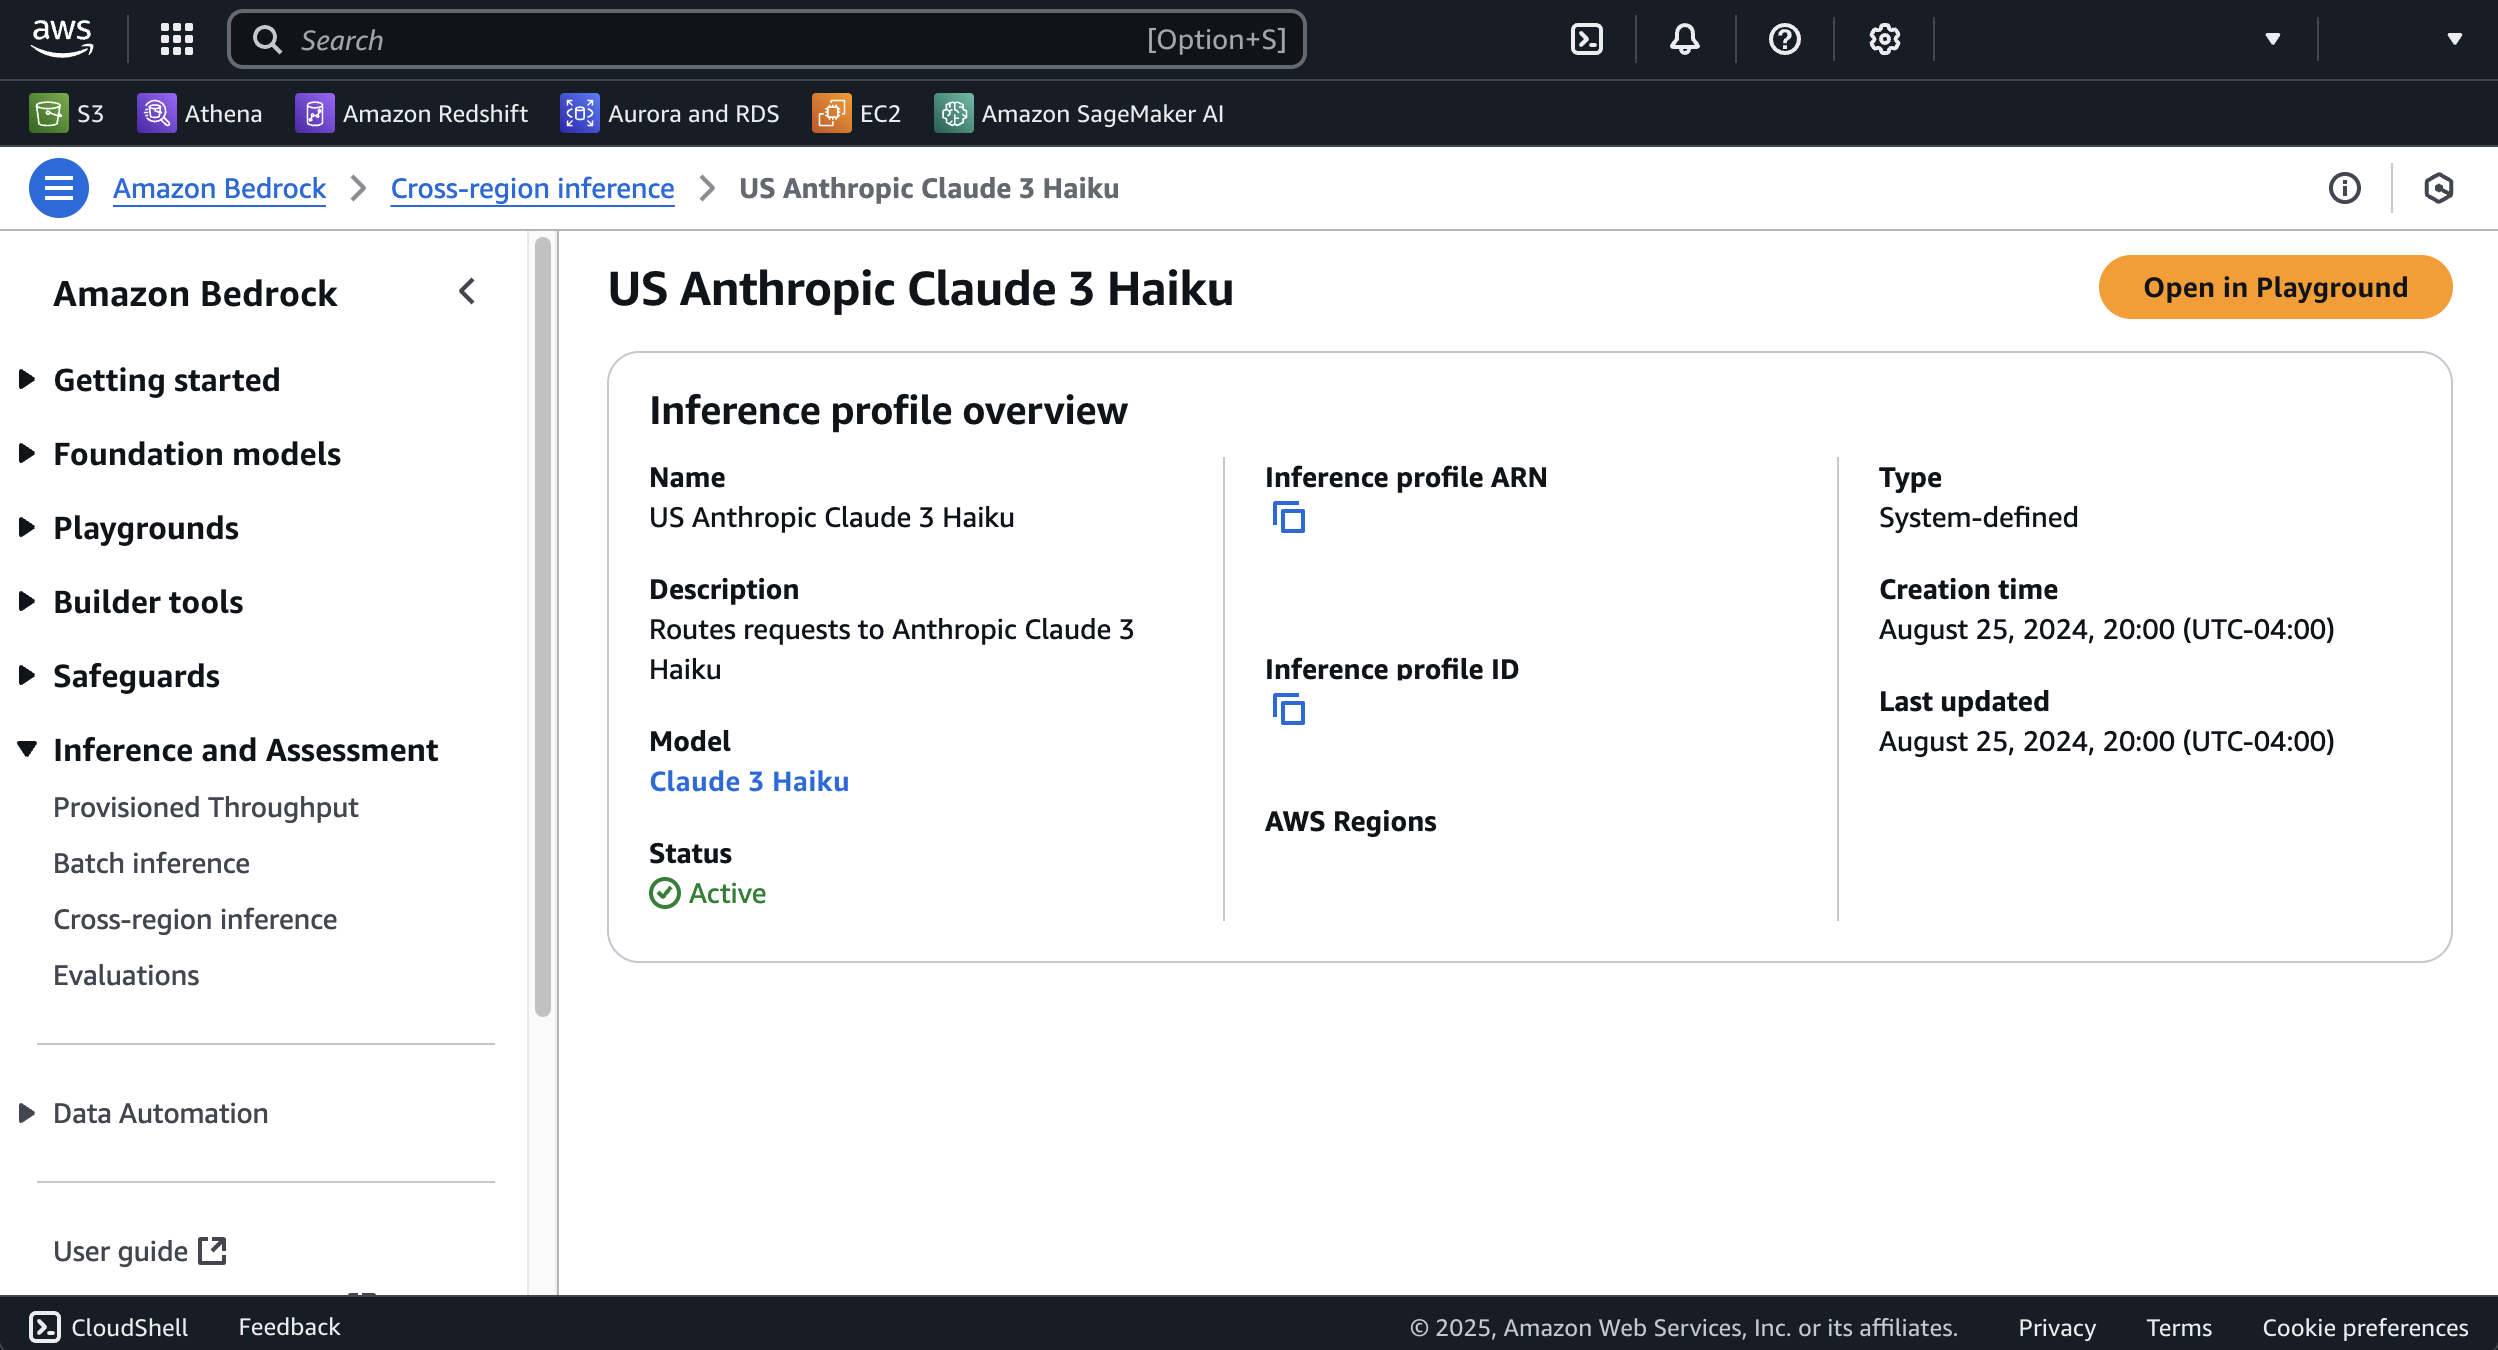Click the Amazon Redshift icon
The height and width of the screenshot is (1350, 2498).
pyautogui.click(x=314, y=113)
